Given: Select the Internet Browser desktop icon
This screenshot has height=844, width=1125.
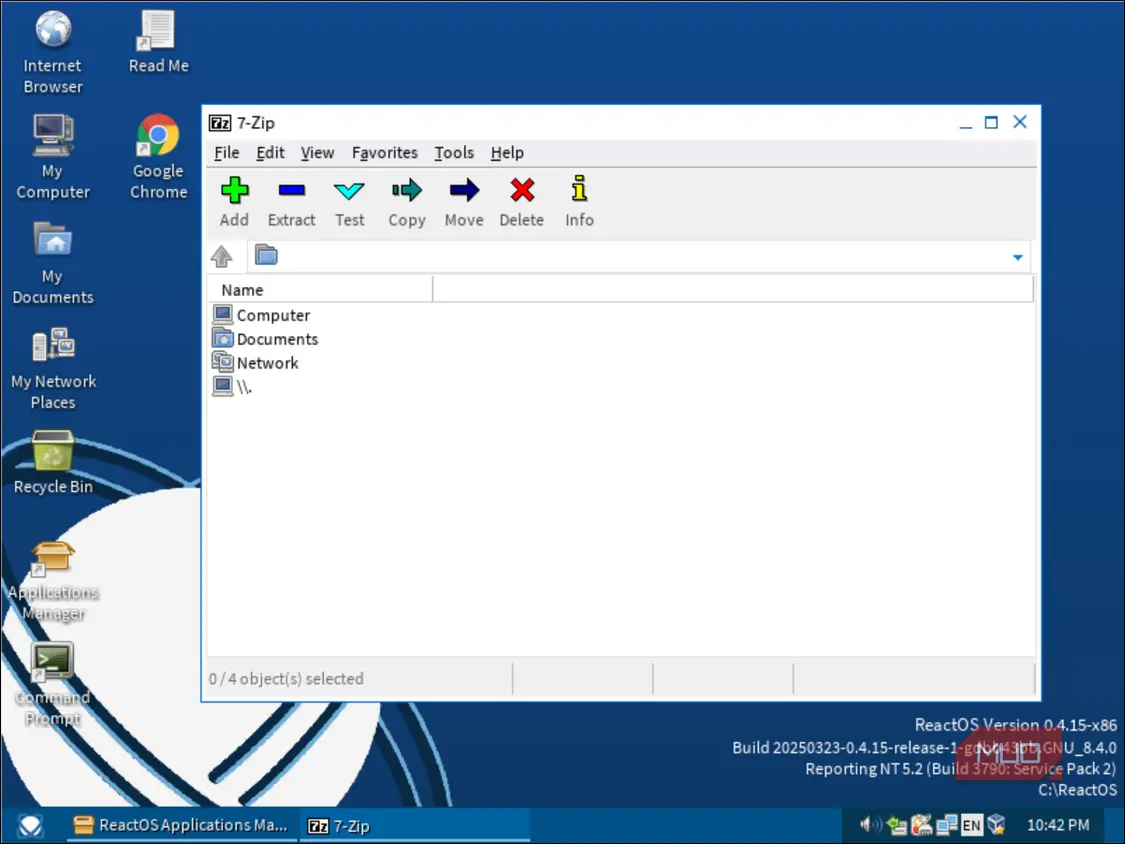Looking at the screenshot, I should point(52,52).
